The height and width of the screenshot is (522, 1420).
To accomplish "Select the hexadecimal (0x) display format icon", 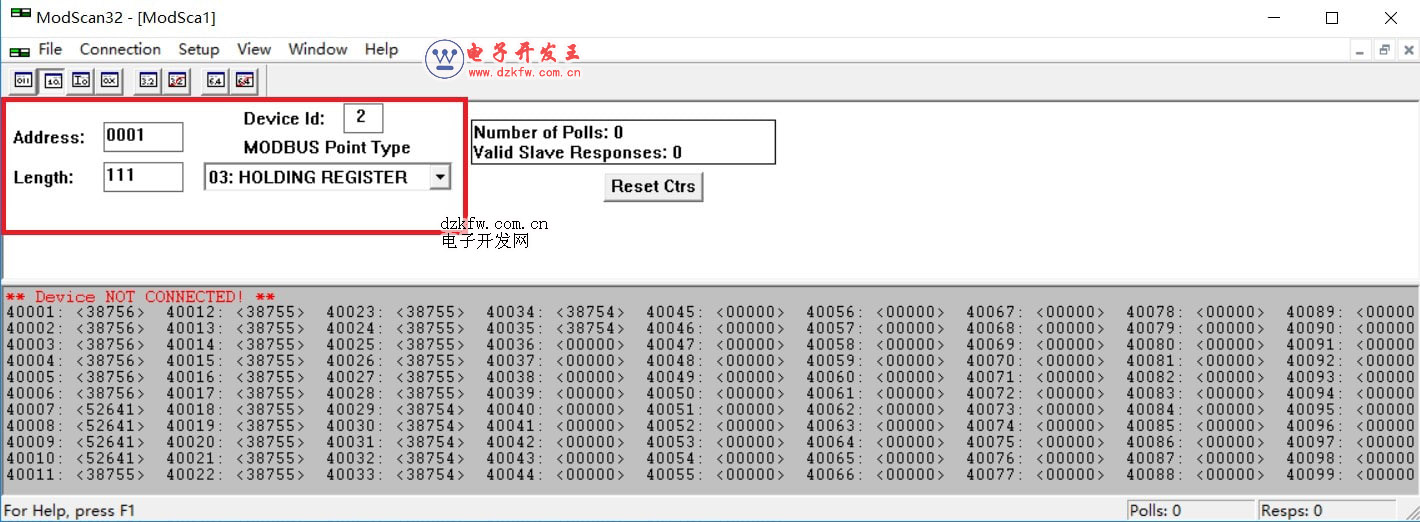I will [x=110, y=80].
